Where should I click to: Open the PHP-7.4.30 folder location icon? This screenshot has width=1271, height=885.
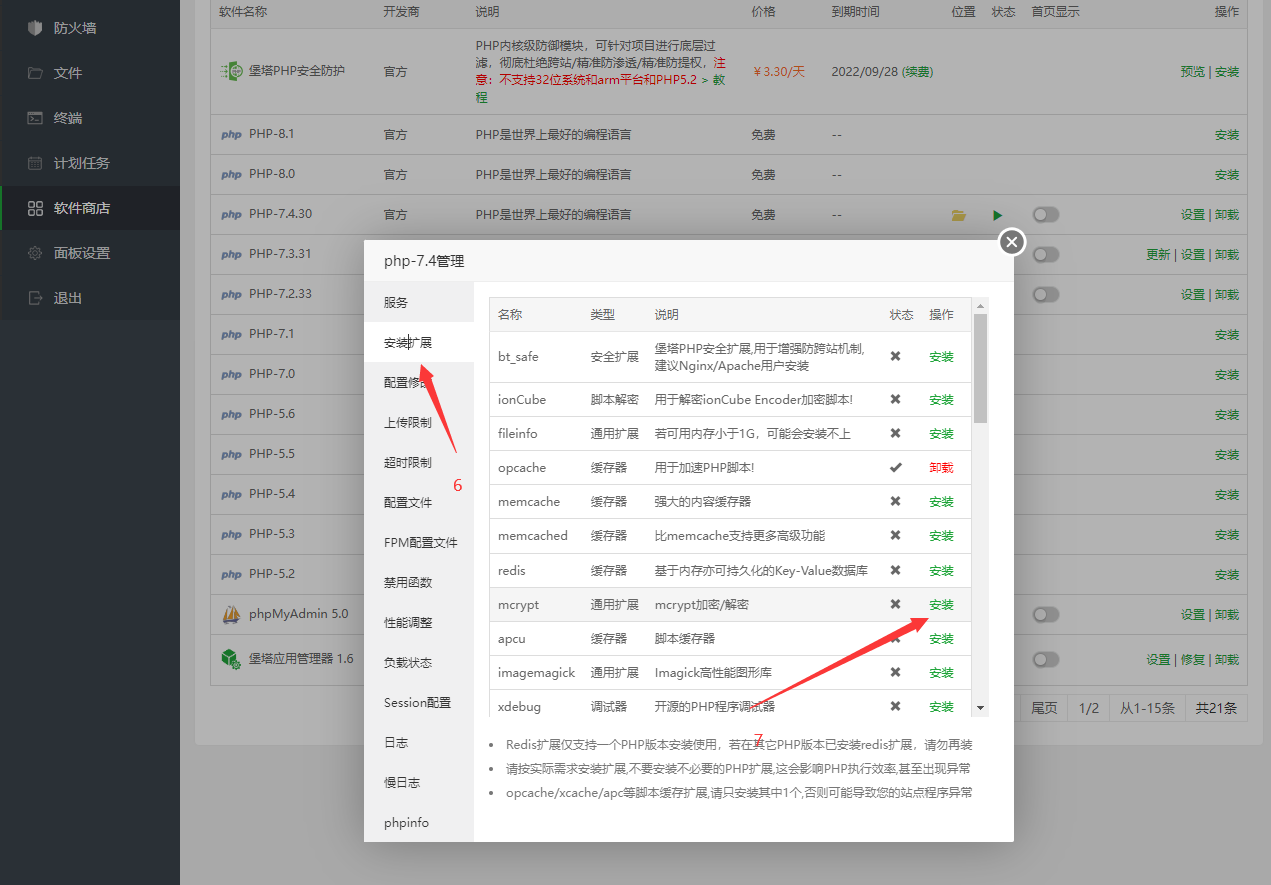959,215
